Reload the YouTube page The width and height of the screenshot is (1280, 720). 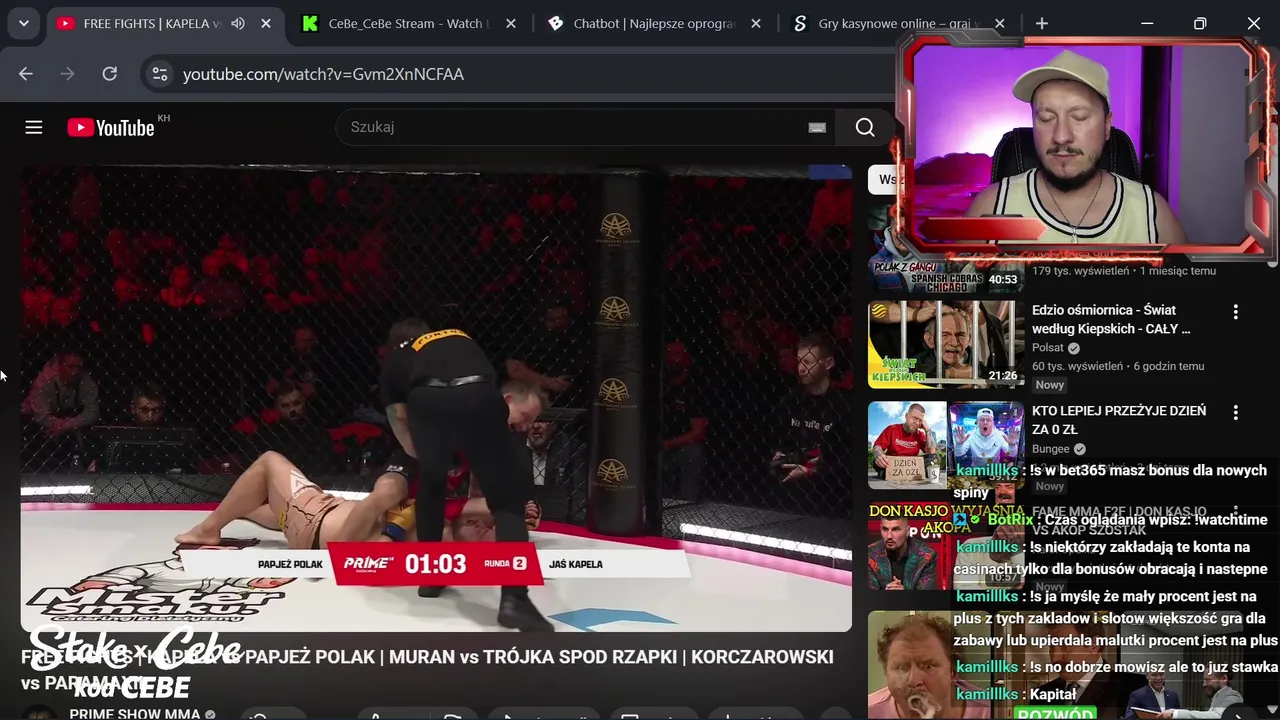pyautogui.click(x=110, y=74)
